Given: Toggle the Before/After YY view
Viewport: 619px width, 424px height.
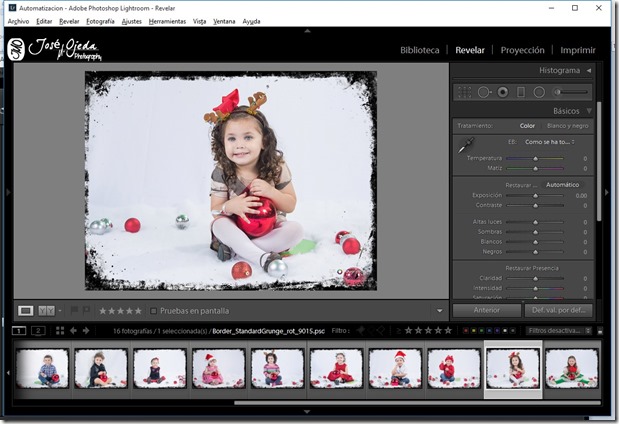Looking at the screenshot, I should click(46, 311).
